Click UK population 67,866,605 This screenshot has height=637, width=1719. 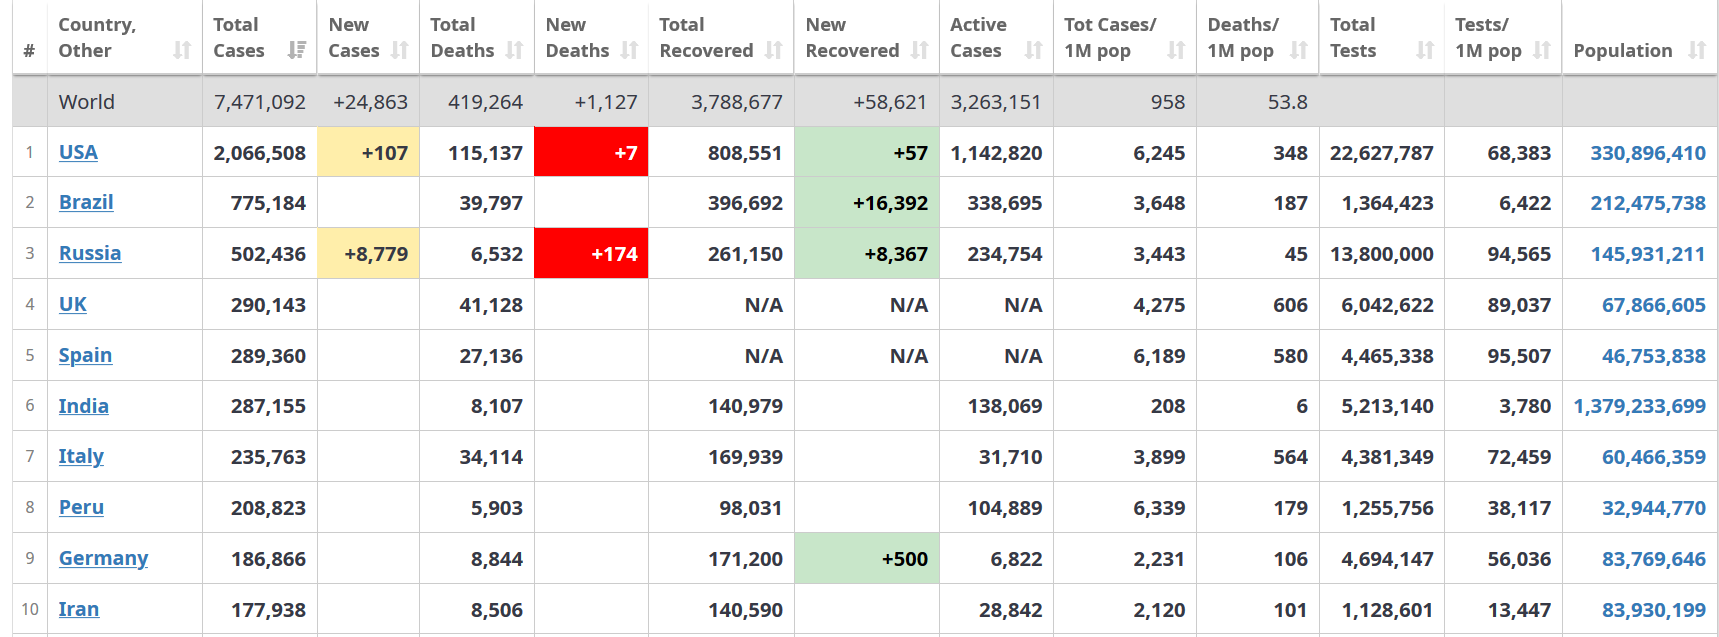click(x=1654, y=305)
